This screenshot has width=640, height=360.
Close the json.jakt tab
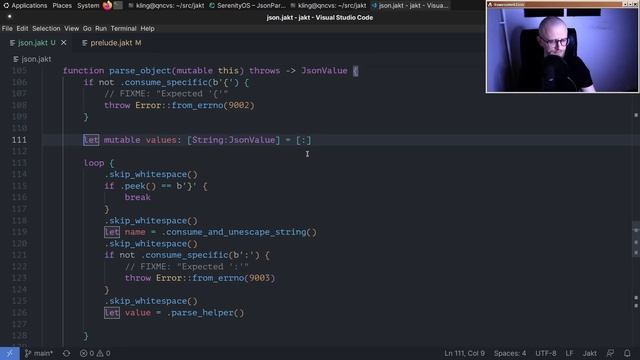coord(64,43)
